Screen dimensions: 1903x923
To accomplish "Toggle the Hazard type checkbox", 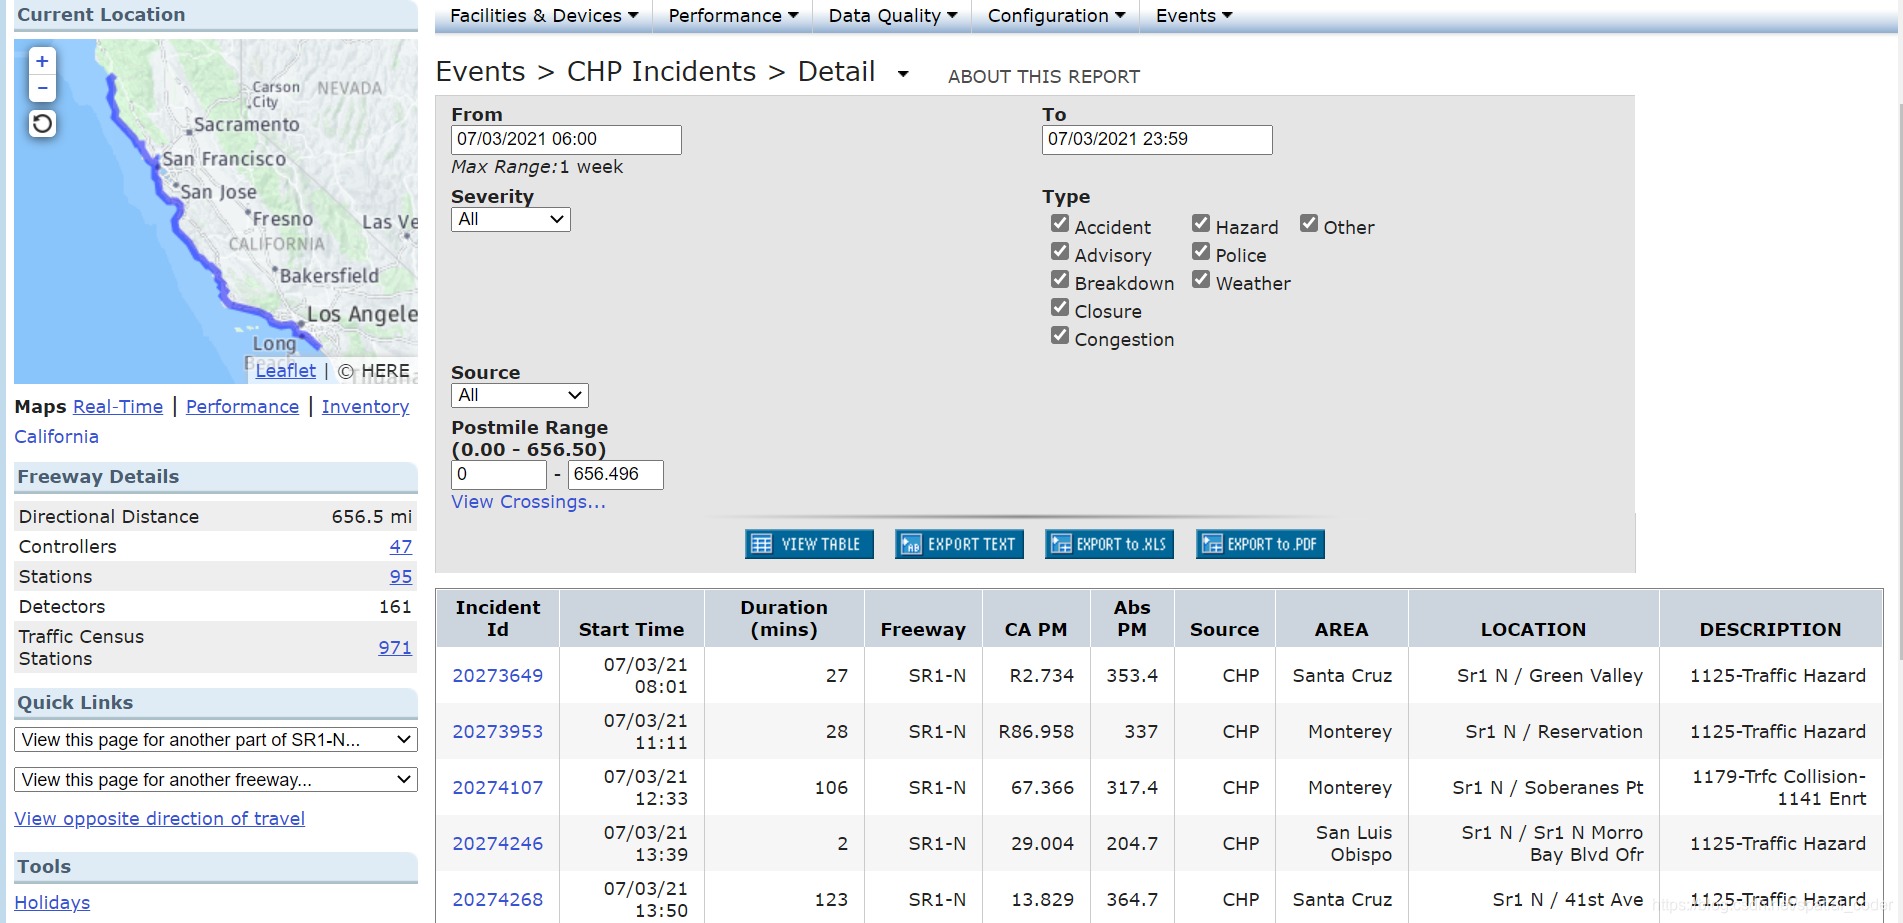I will point(1201,224).
